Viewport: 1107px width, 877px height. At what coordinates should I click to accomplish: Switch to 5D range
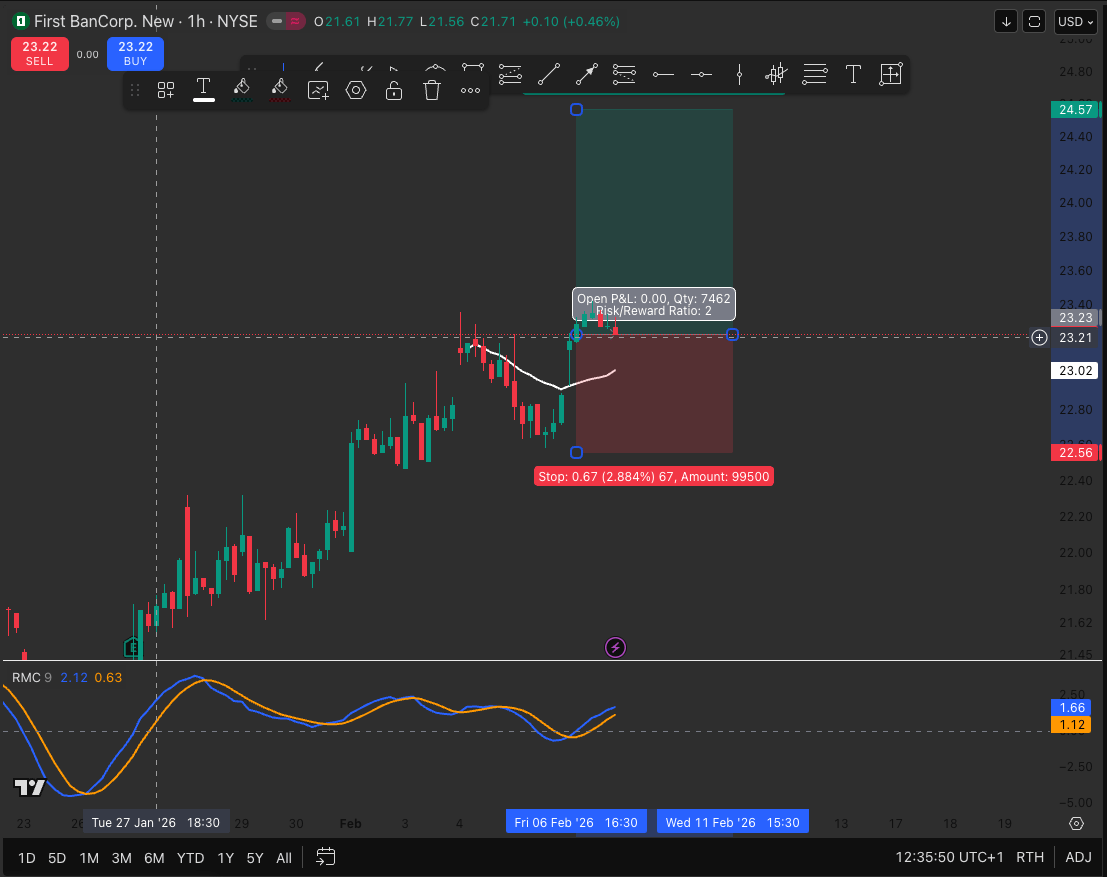coord(57,858)
